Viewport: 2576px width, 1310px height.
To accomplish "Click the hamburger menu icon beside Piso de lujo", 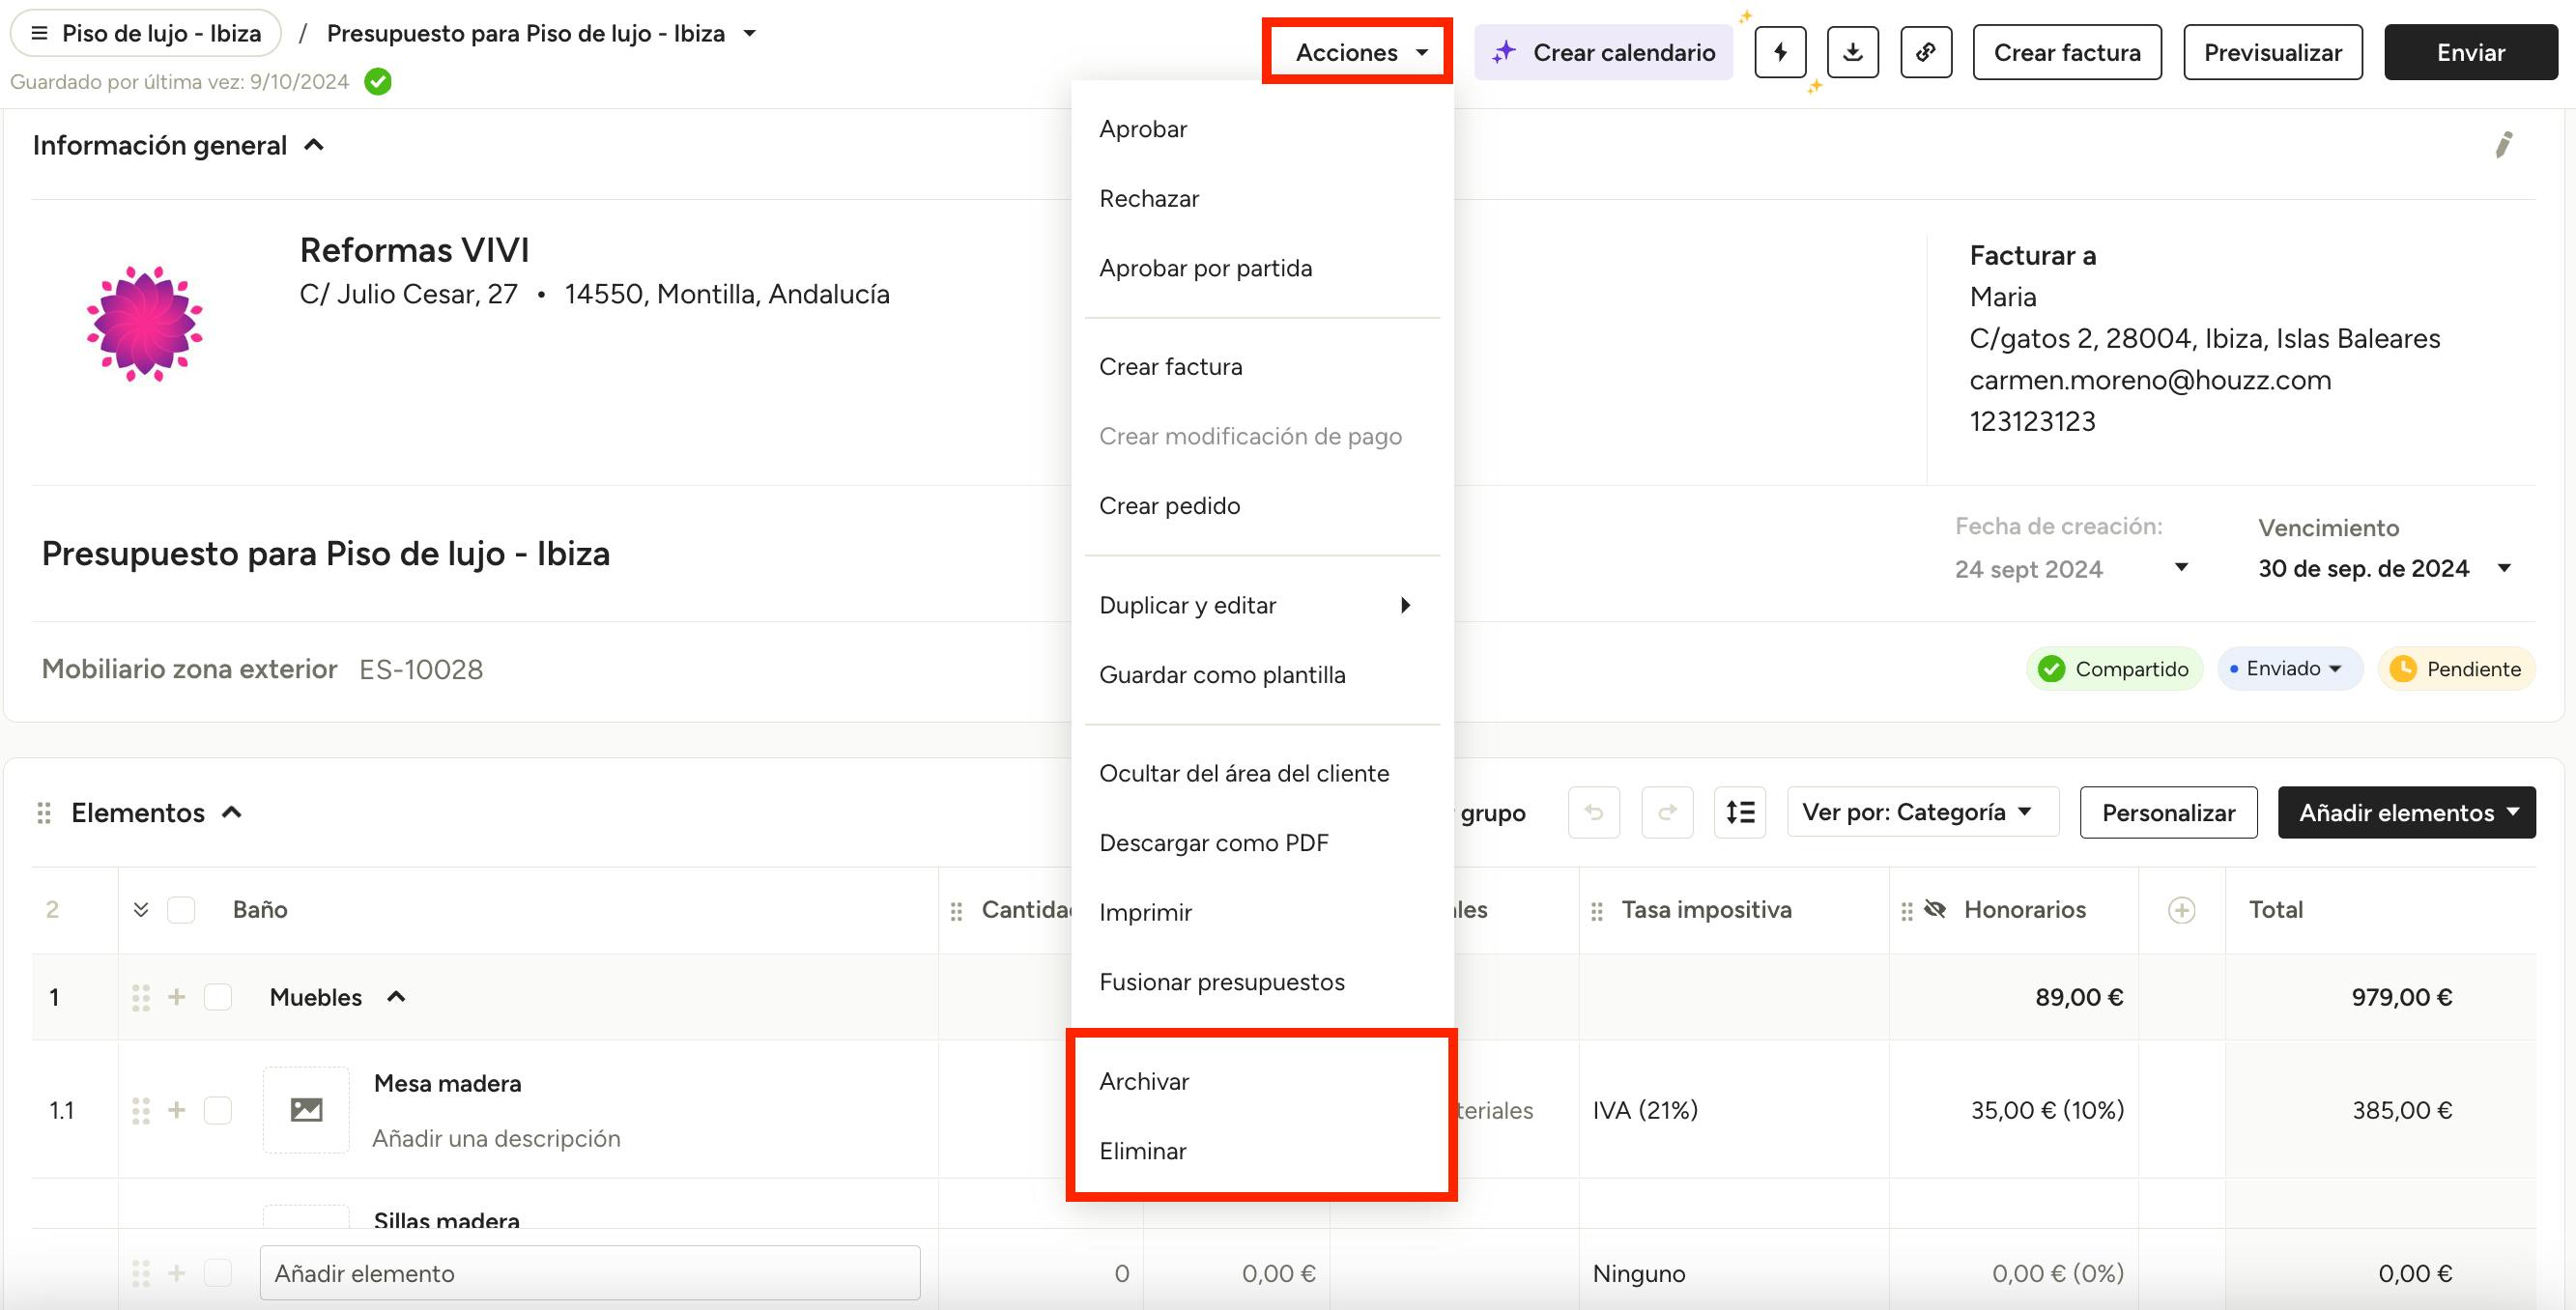I will 39,33.
